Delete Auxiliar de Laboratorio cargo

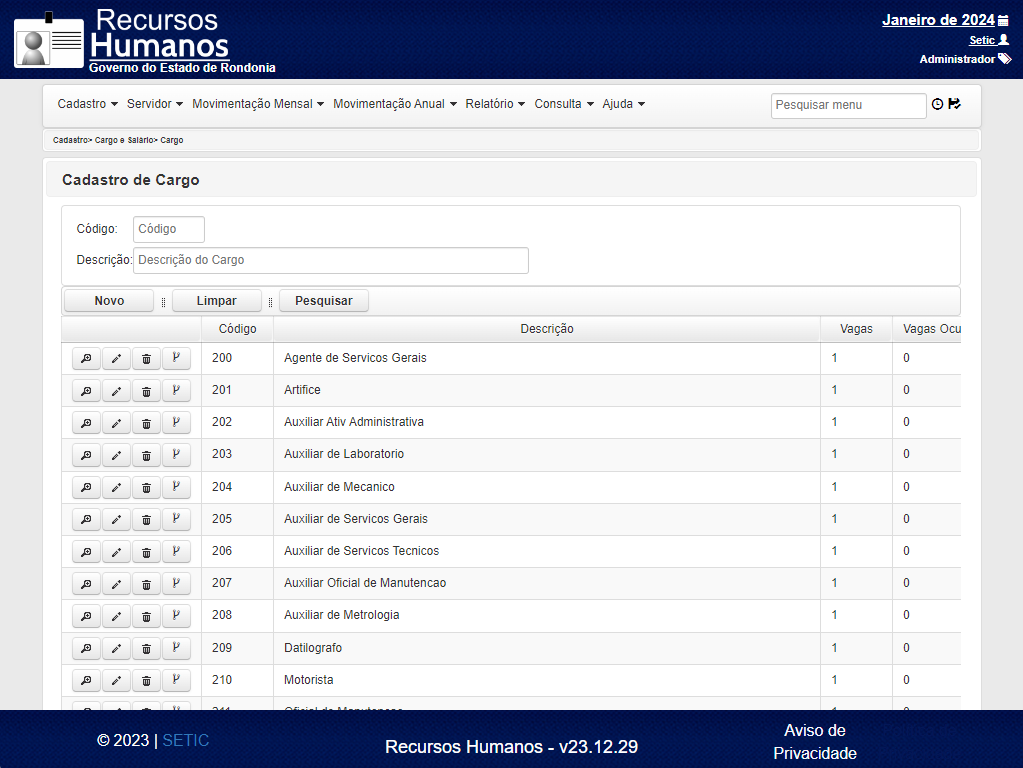146,454
